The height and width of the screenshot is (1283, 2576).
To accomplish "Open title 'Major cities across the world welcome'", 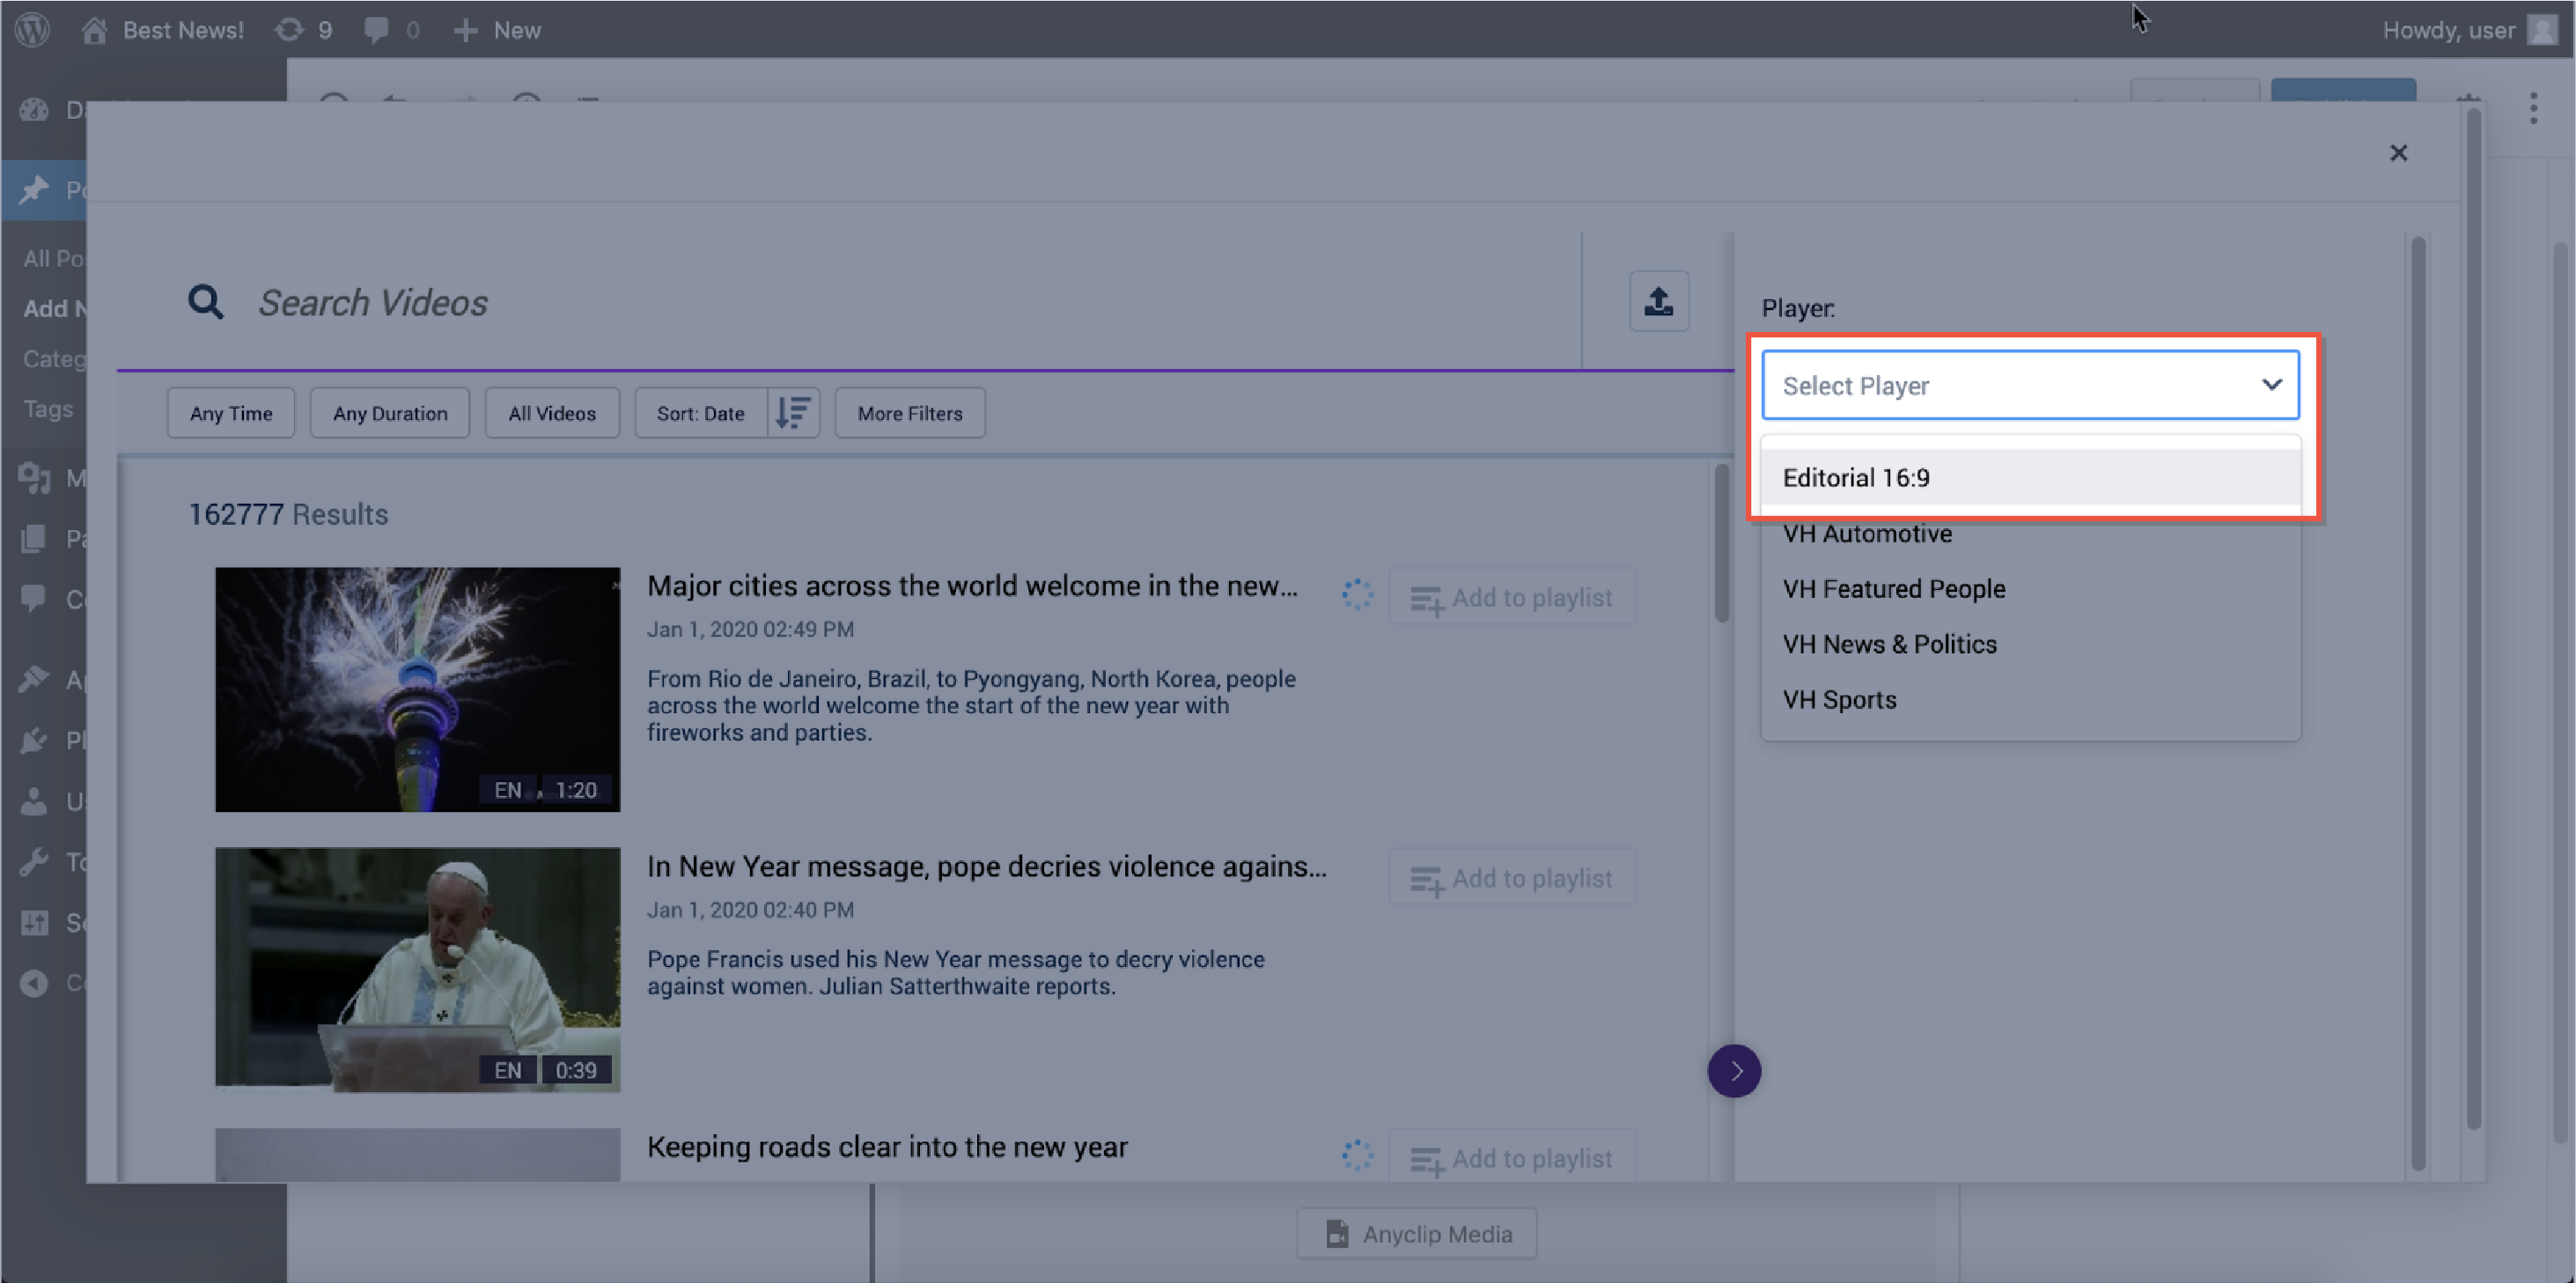I will (972, 586).
